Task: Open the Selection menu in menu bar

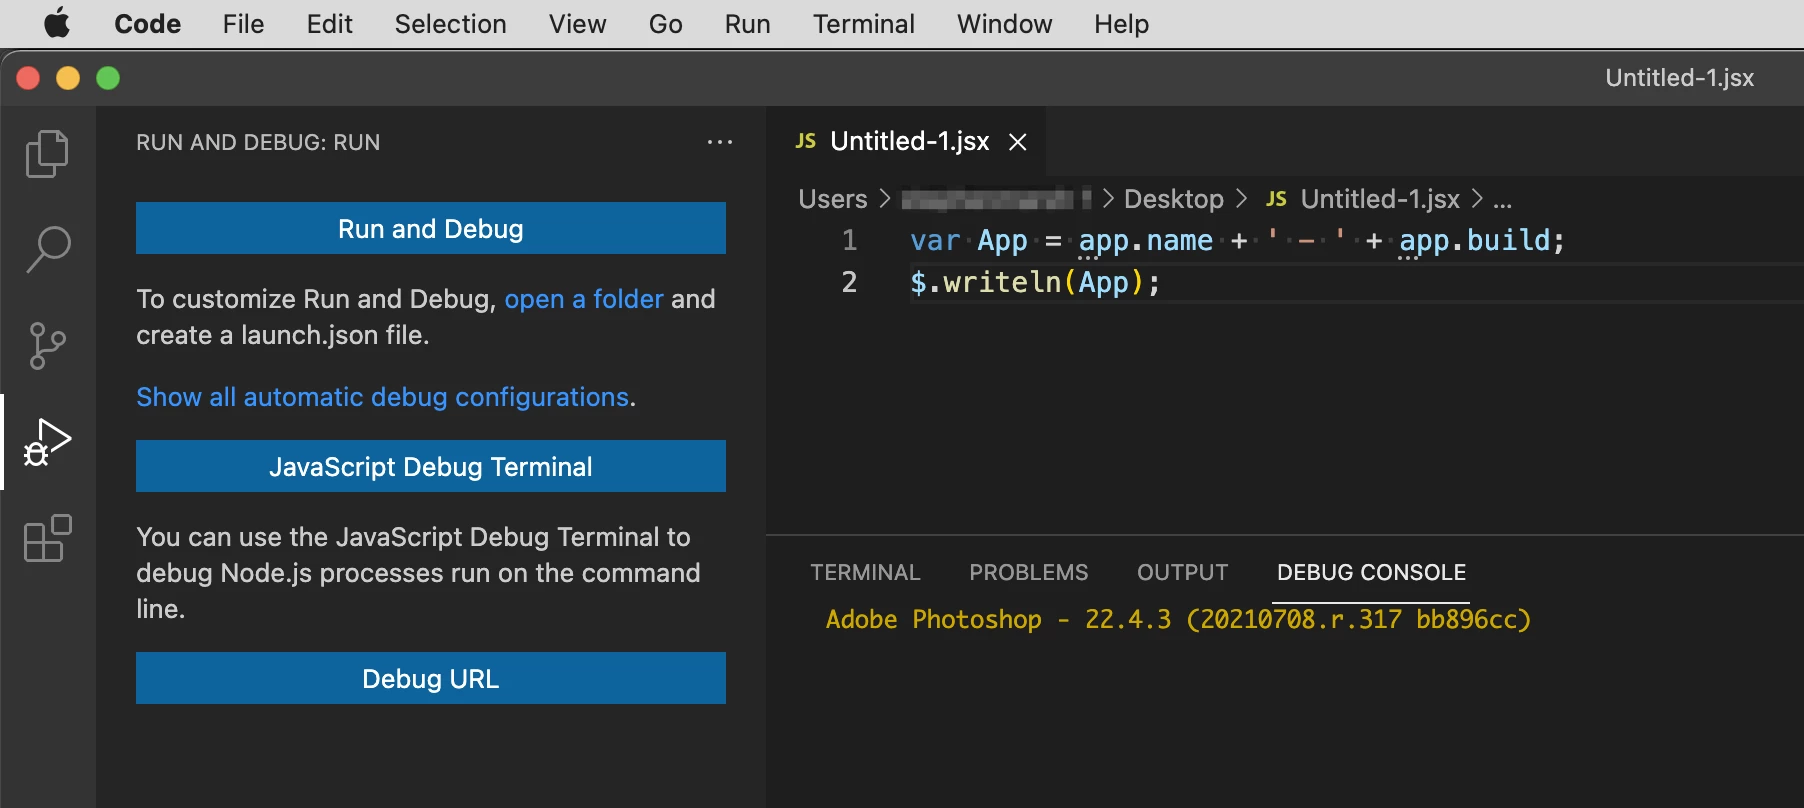Action: (450, 23)
